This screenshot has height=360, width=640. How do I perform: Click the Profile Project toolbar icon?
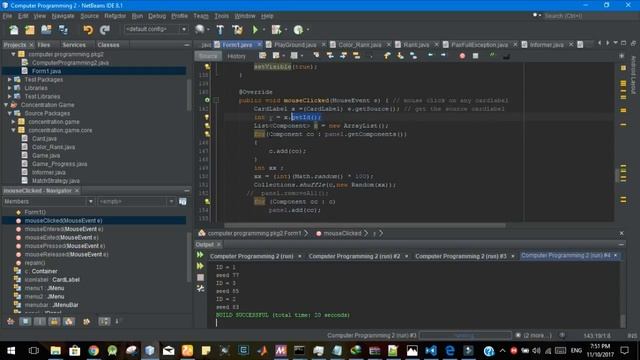click(x=298, y=30)
